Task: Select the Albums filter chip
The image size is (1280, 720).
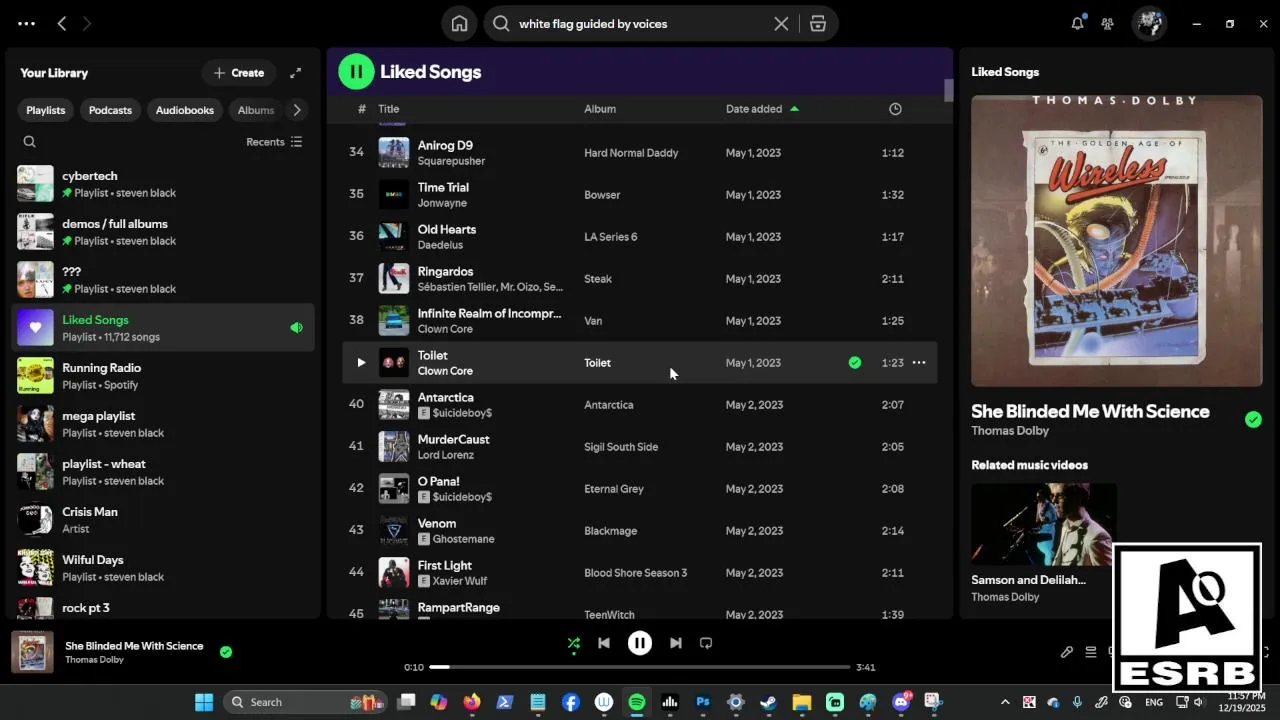Action: 255,110
